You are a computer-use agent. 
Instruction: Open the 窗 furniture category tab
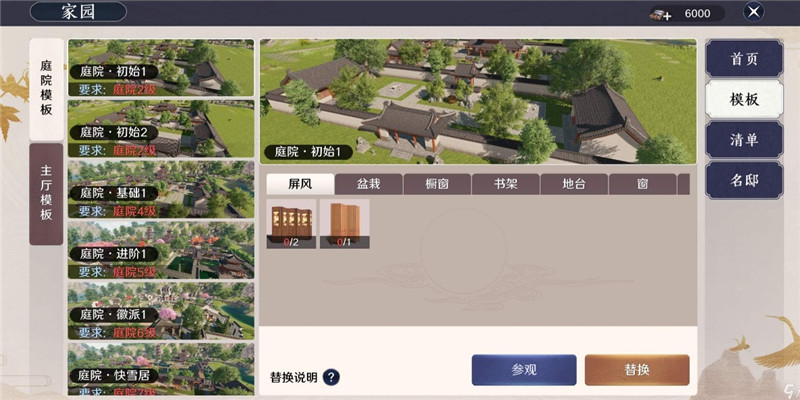[642, 184]
